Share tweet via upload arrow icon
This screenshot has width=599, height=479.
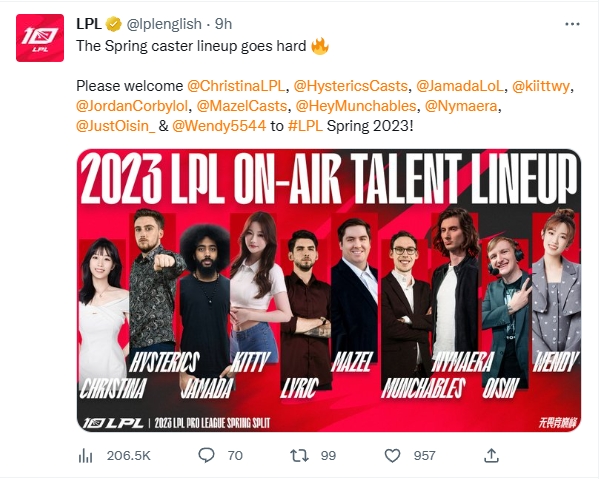tap(491, 455)
